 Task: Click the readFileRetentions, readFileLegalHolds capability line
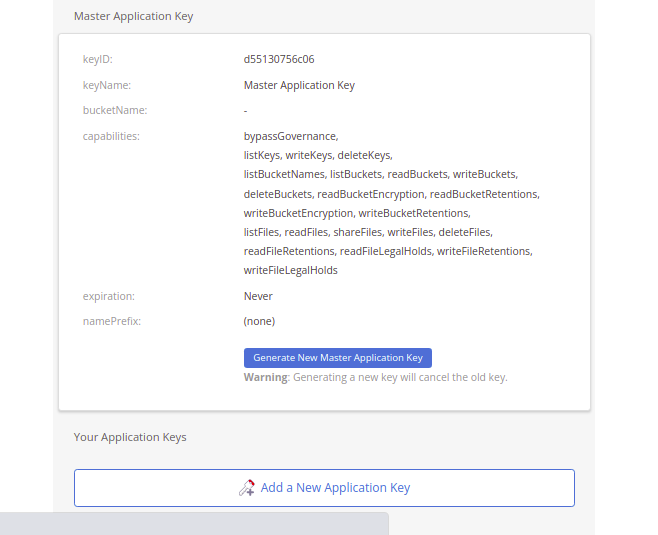388,251
